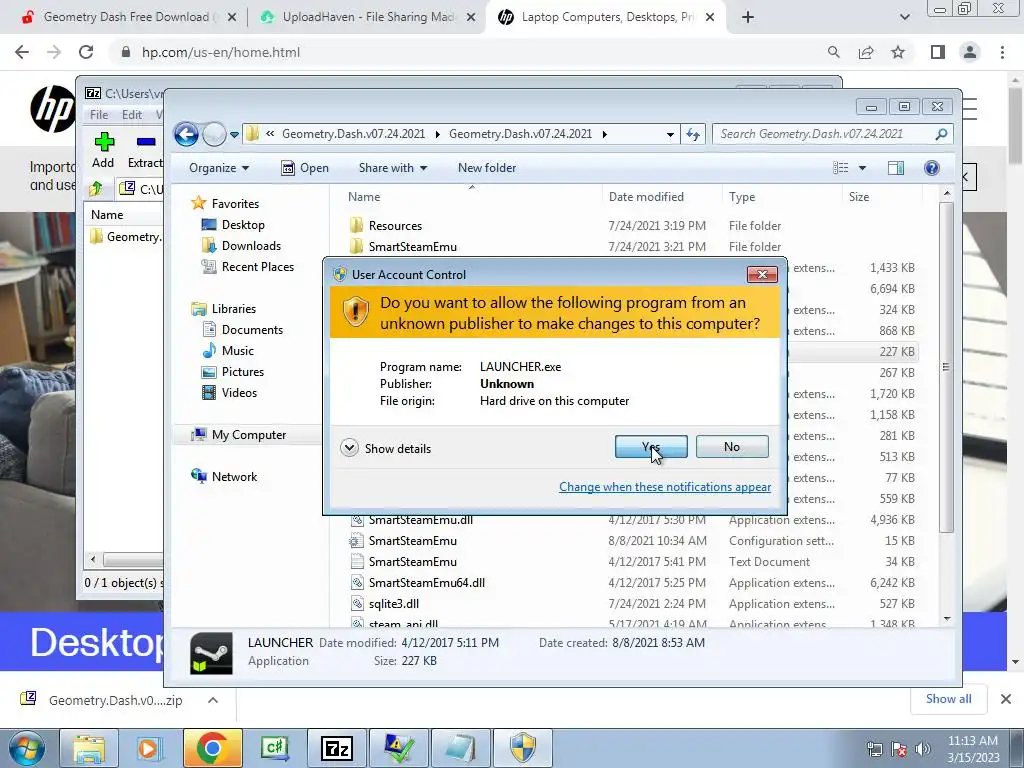The image size is (1024, 768).
Task: Open 7-Zip Edit menu
Action: [x=132, y=115]
